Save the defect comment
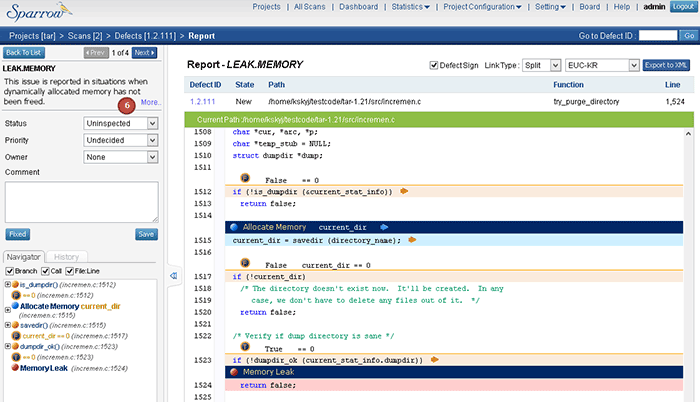 pos(146,234)
